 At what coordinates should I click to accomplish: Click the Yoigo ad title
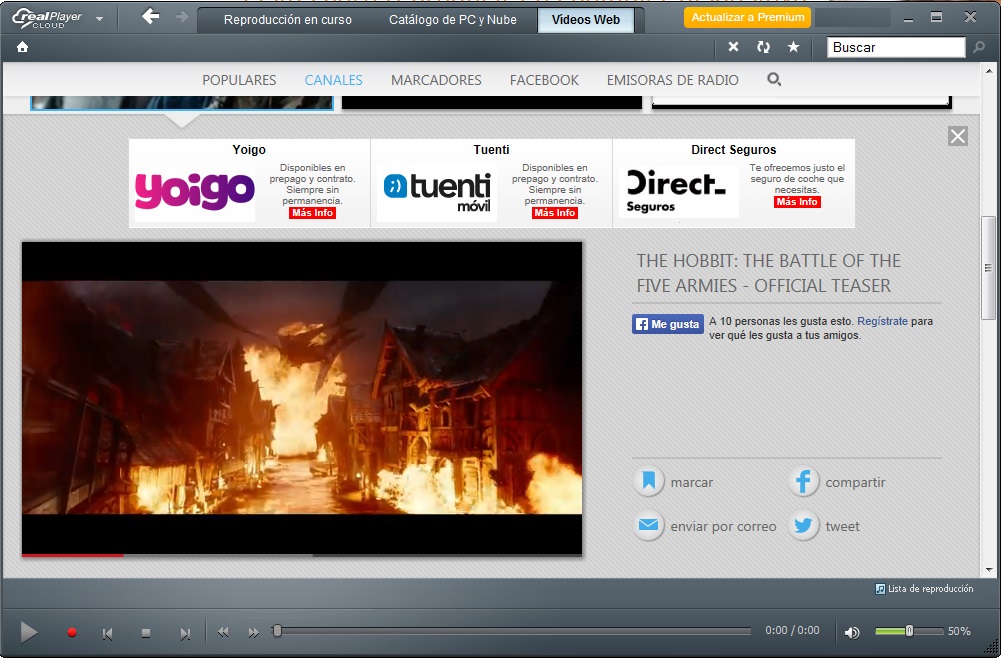(x=249, y=149)
